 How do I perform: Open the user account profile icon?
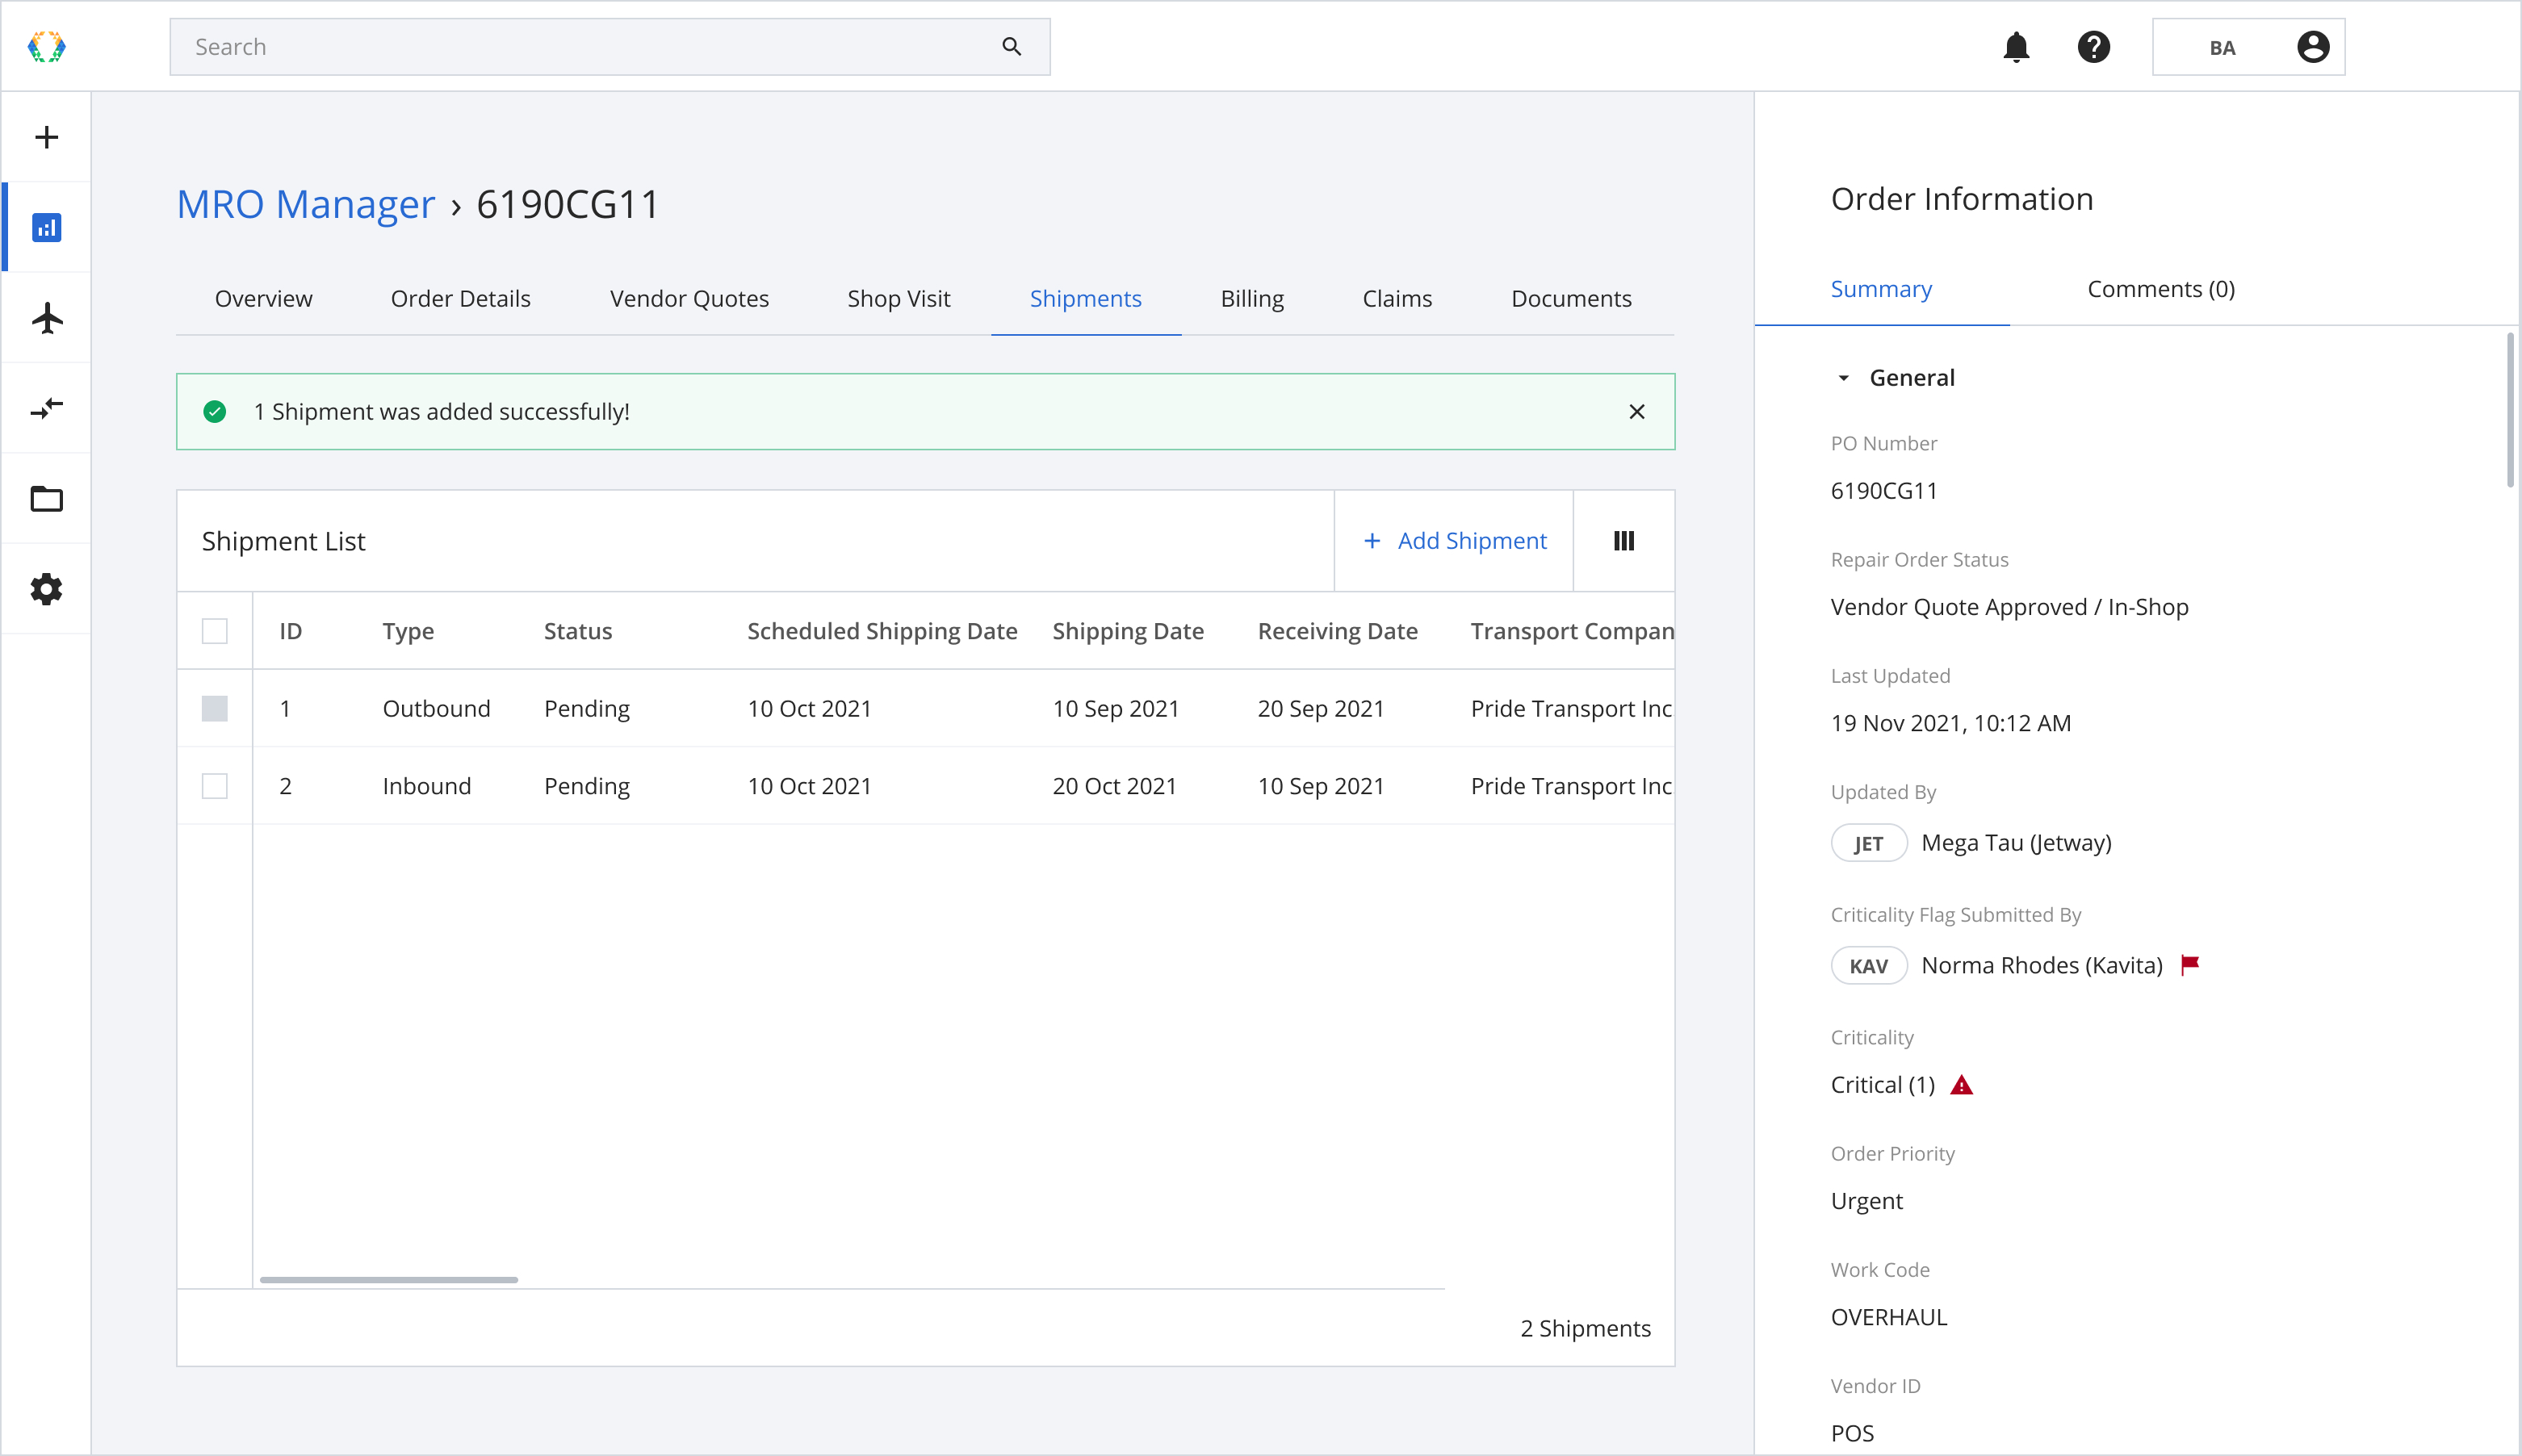click(2313, 47)
